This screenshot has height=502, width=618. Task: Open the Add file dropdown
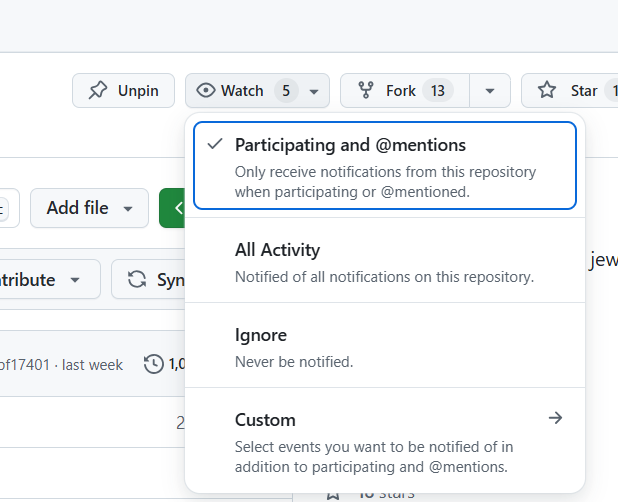click(x=89, y=208)
